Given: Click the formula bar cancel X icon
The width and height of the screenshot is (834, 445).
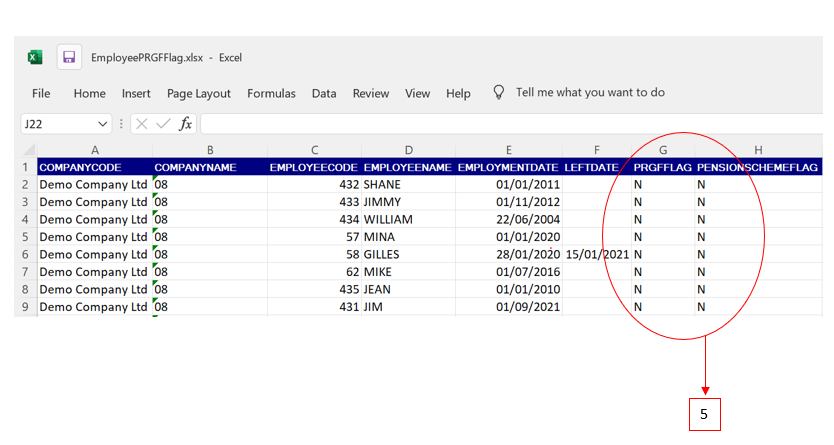Looking at the screenshot, I should (141, 124).
